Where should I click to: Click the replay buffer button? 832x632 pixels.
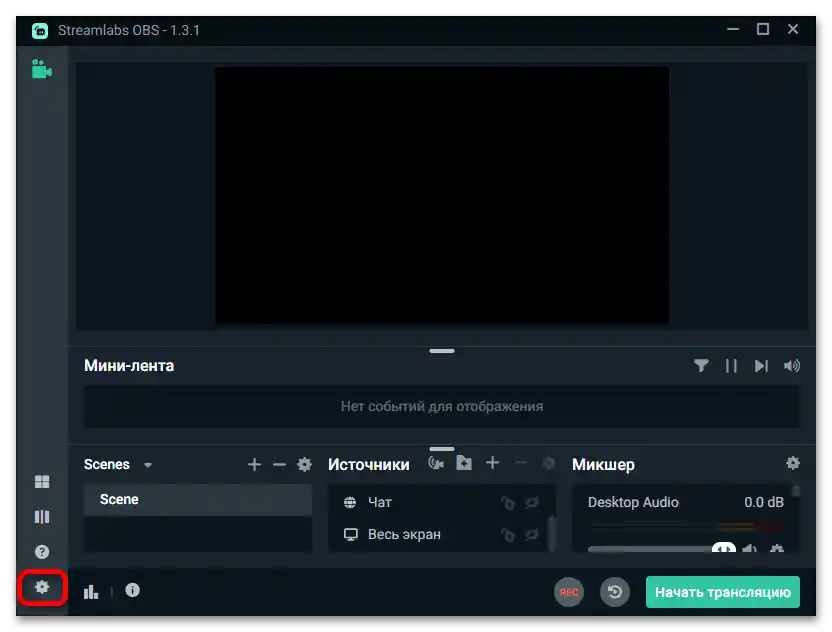pyautogui.click(x=615, y=592)
